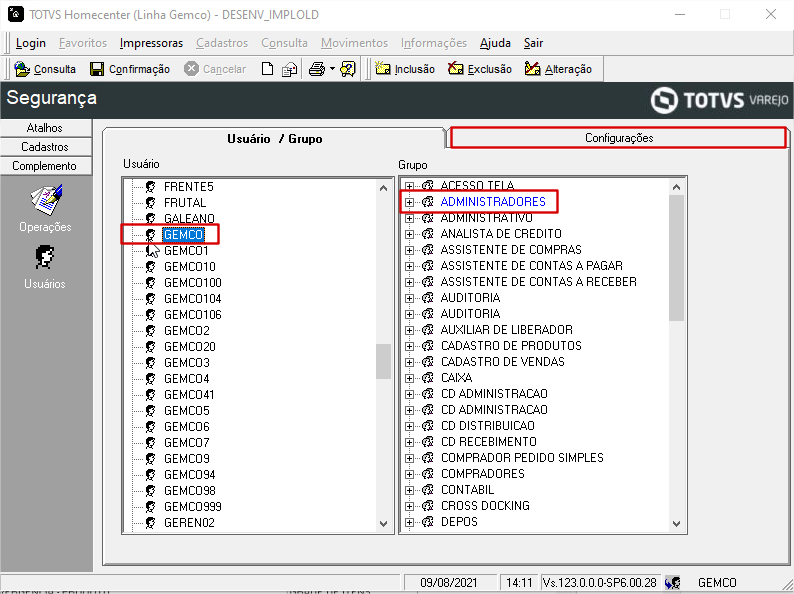Select user GEMCO1 in the list

(186, 251)
